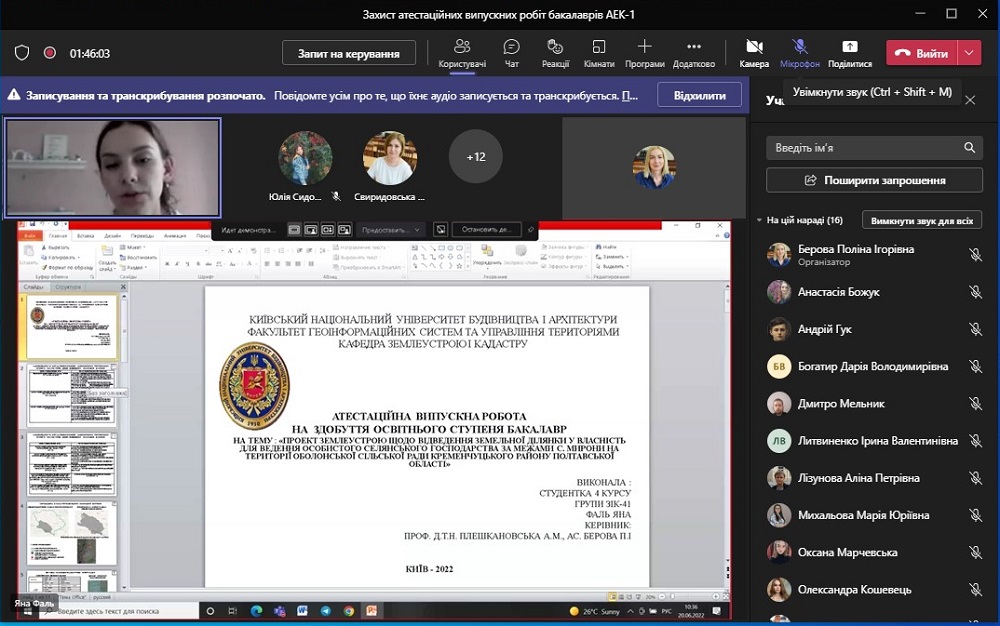
Task: Close the participants panel
Action: click(970, 100)
